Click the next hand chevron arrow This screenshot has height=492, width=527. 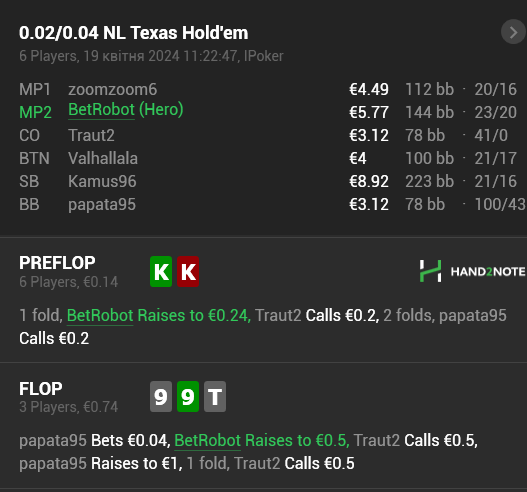tap(513, 32)
